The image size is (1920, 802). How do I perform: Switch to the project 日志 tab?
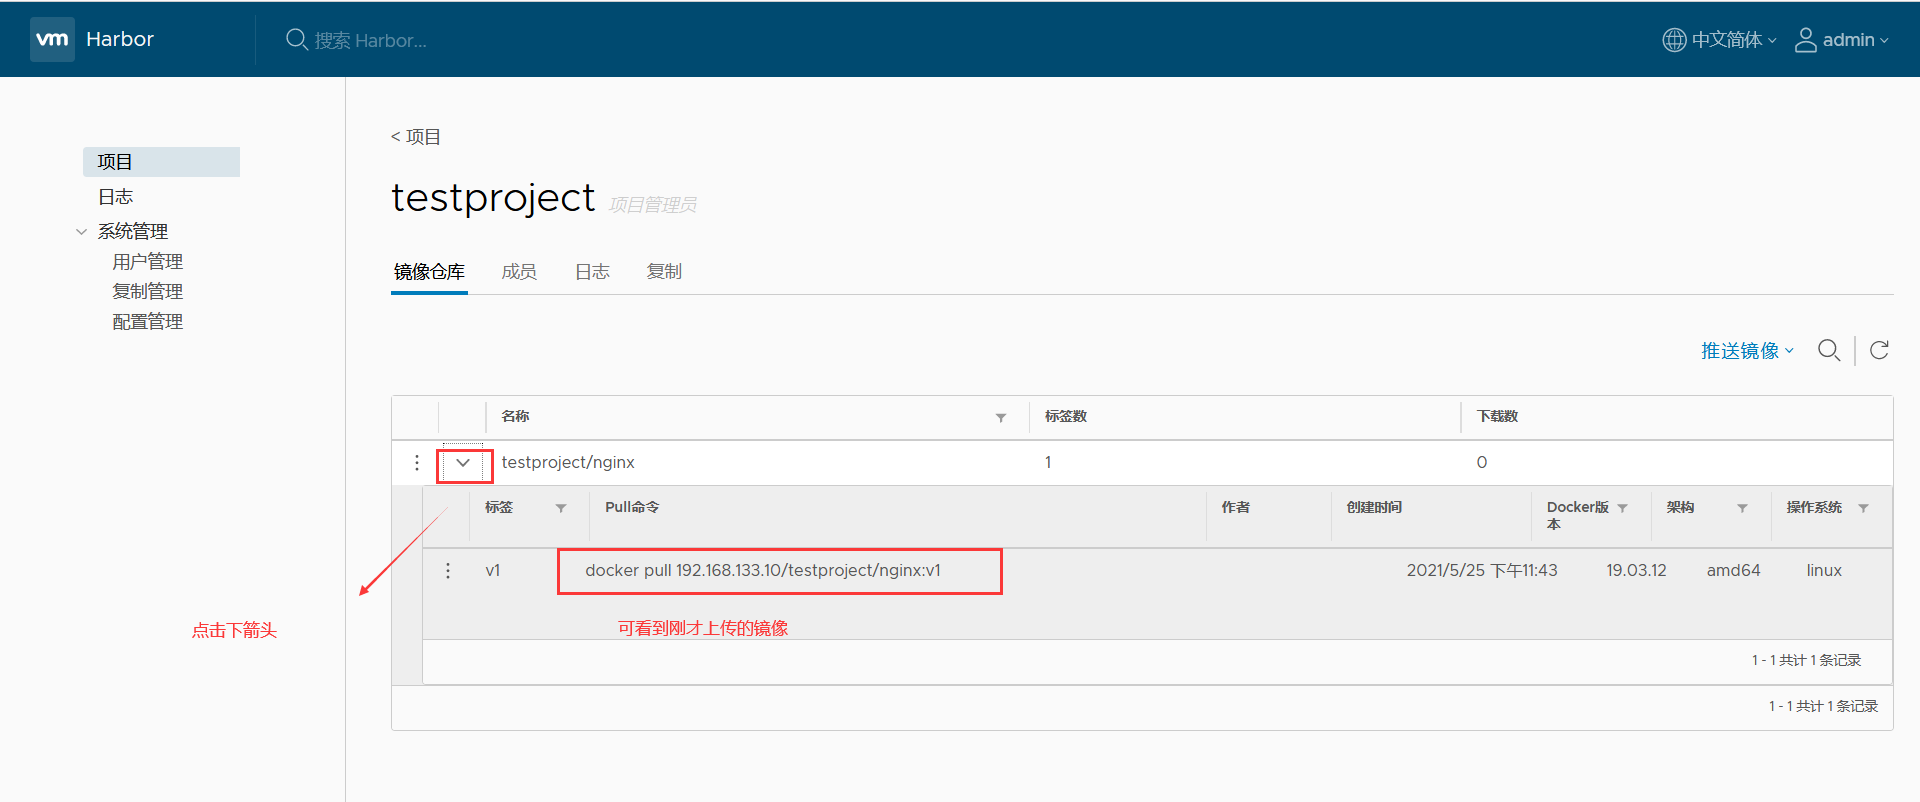(x=592, y=272)
